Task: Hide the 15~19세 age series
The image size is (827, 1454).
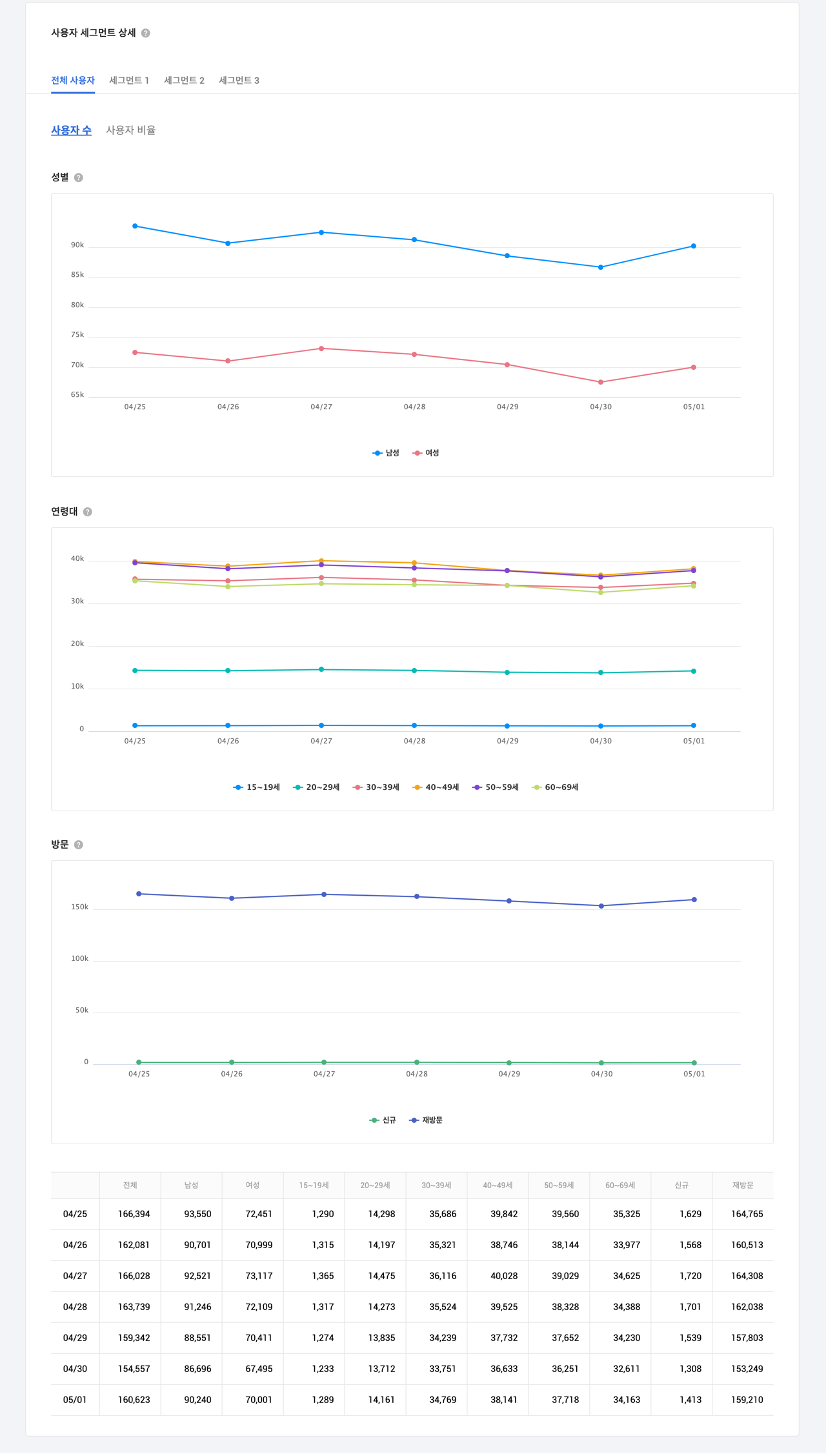Action: [x=257, y=788]
